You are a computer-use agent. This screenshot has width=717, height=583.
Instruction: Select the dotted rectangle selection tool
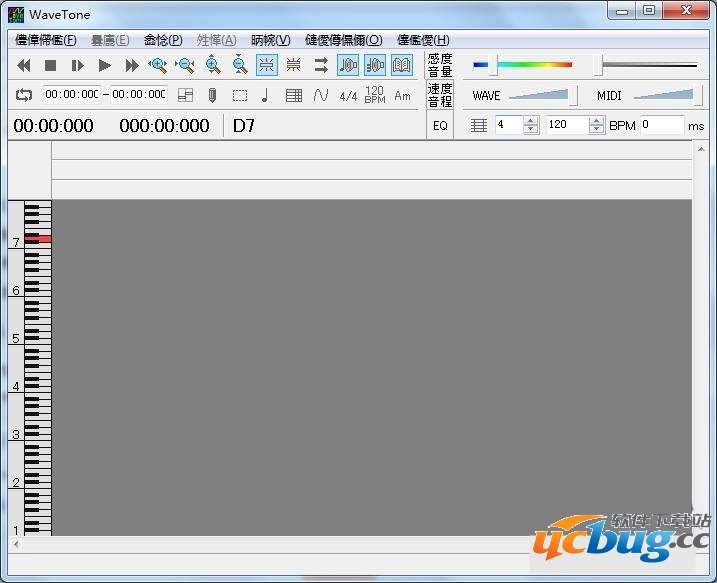[x=240, y=95]
